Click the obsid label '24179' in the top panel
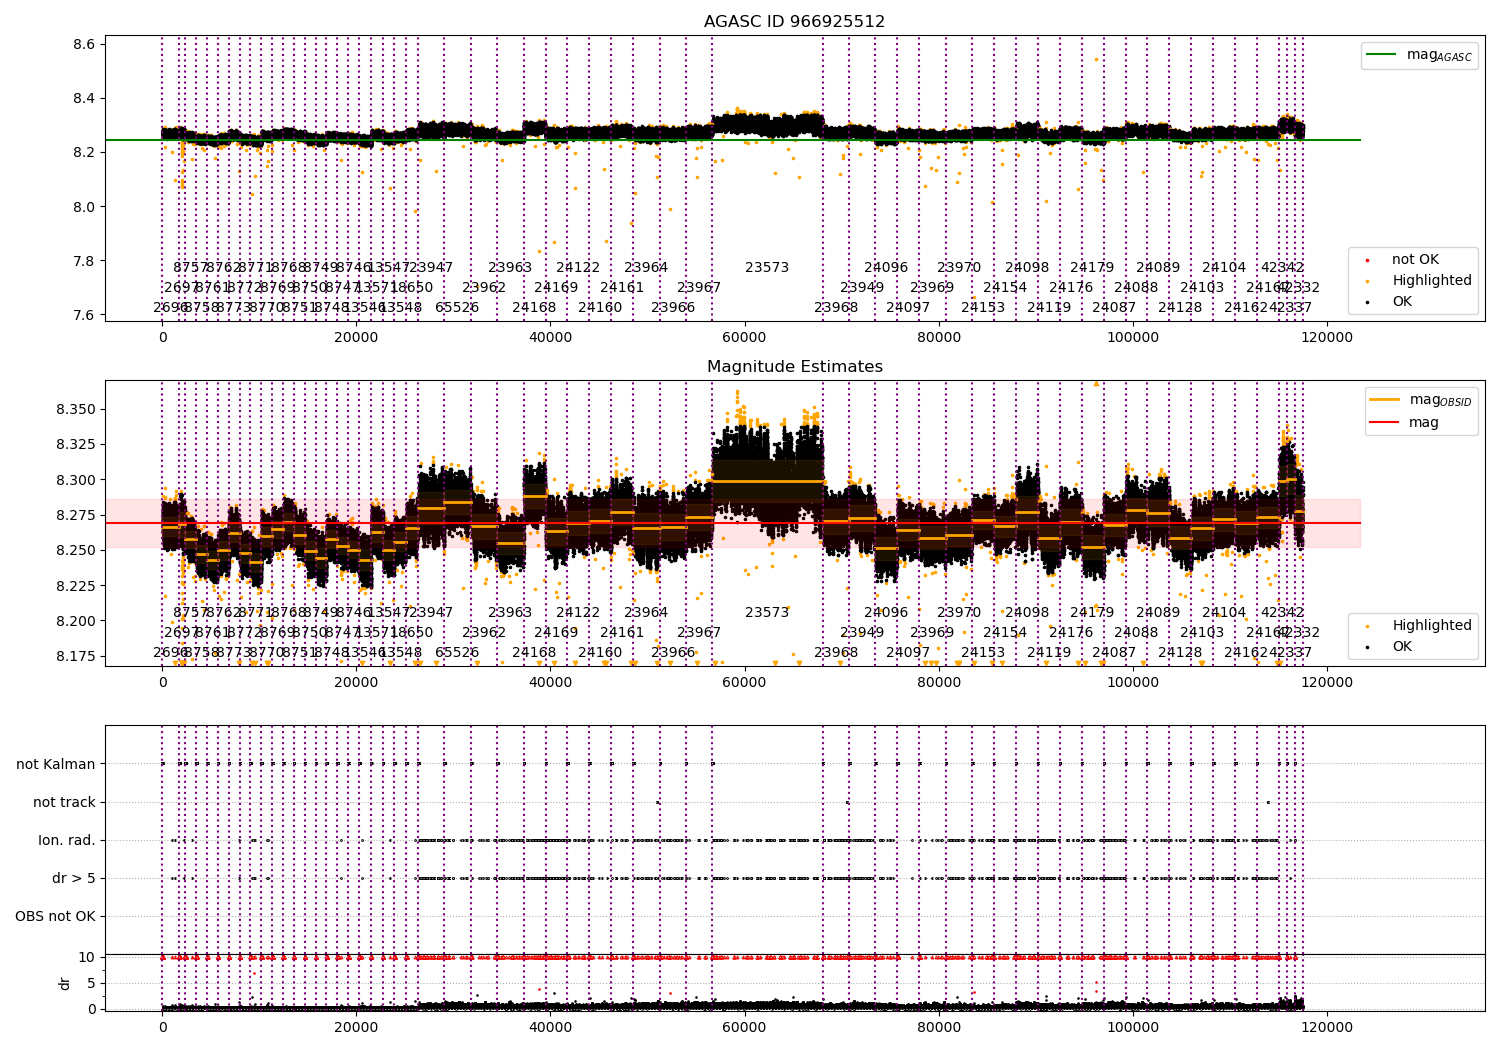Screen dimensions: 1500x1050 pos(1092,267)
